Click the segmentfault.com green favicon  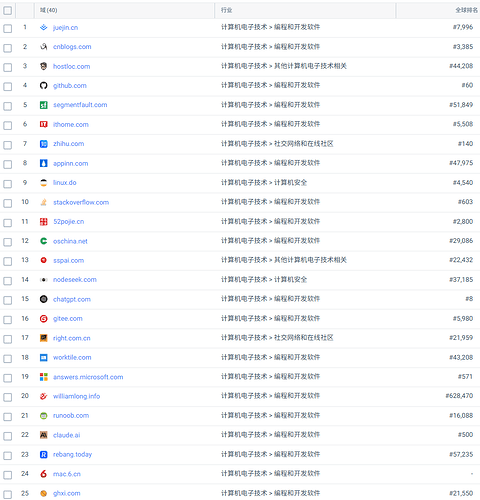point(44,105)
